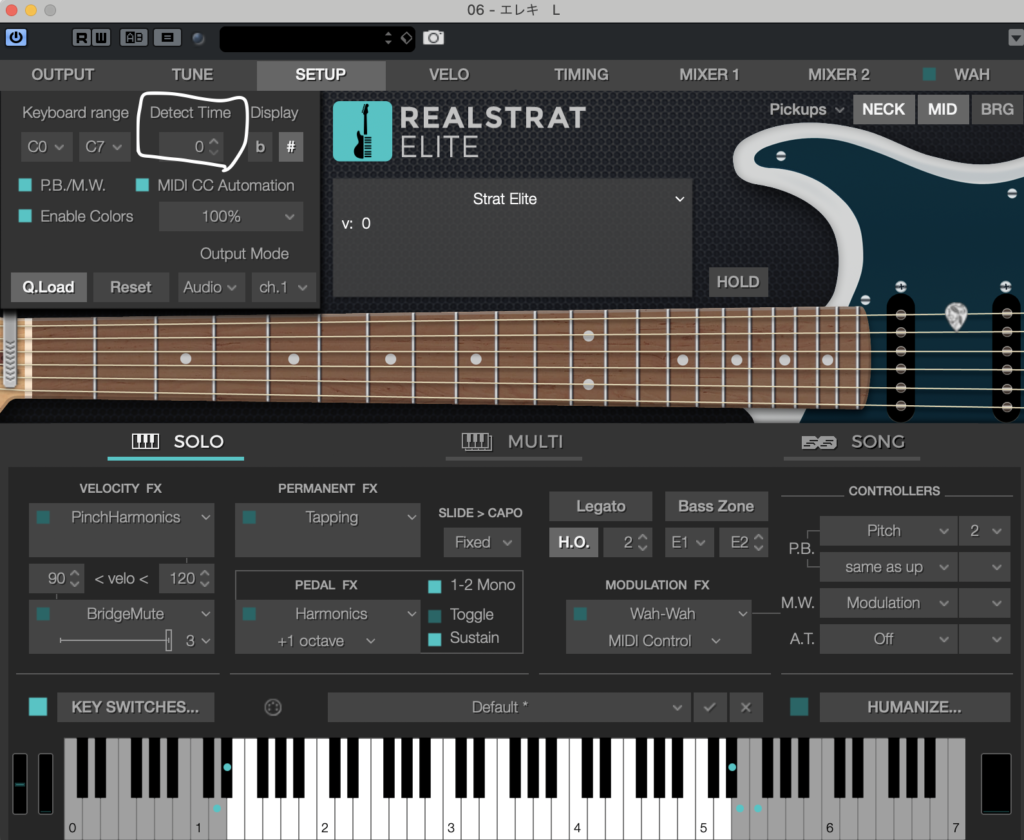Switch to the MULTI mode tab
The height and width of the screenshot is (840, 1024).
click(513, 441)
